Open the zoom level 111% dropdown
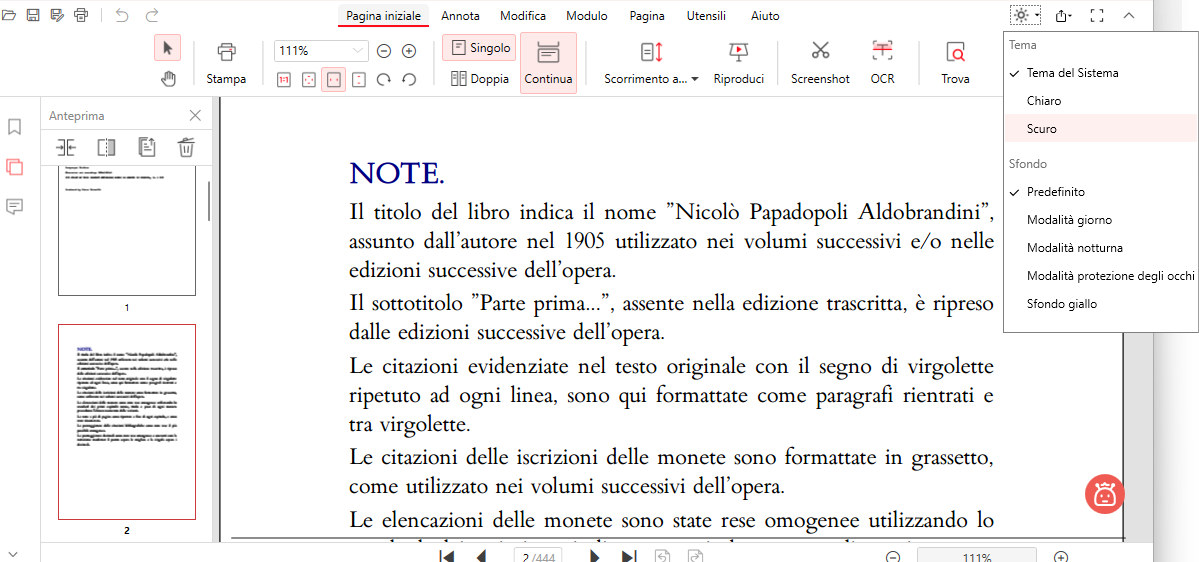1199x562 pixels. pyautogui.click(x=358, y=51)
